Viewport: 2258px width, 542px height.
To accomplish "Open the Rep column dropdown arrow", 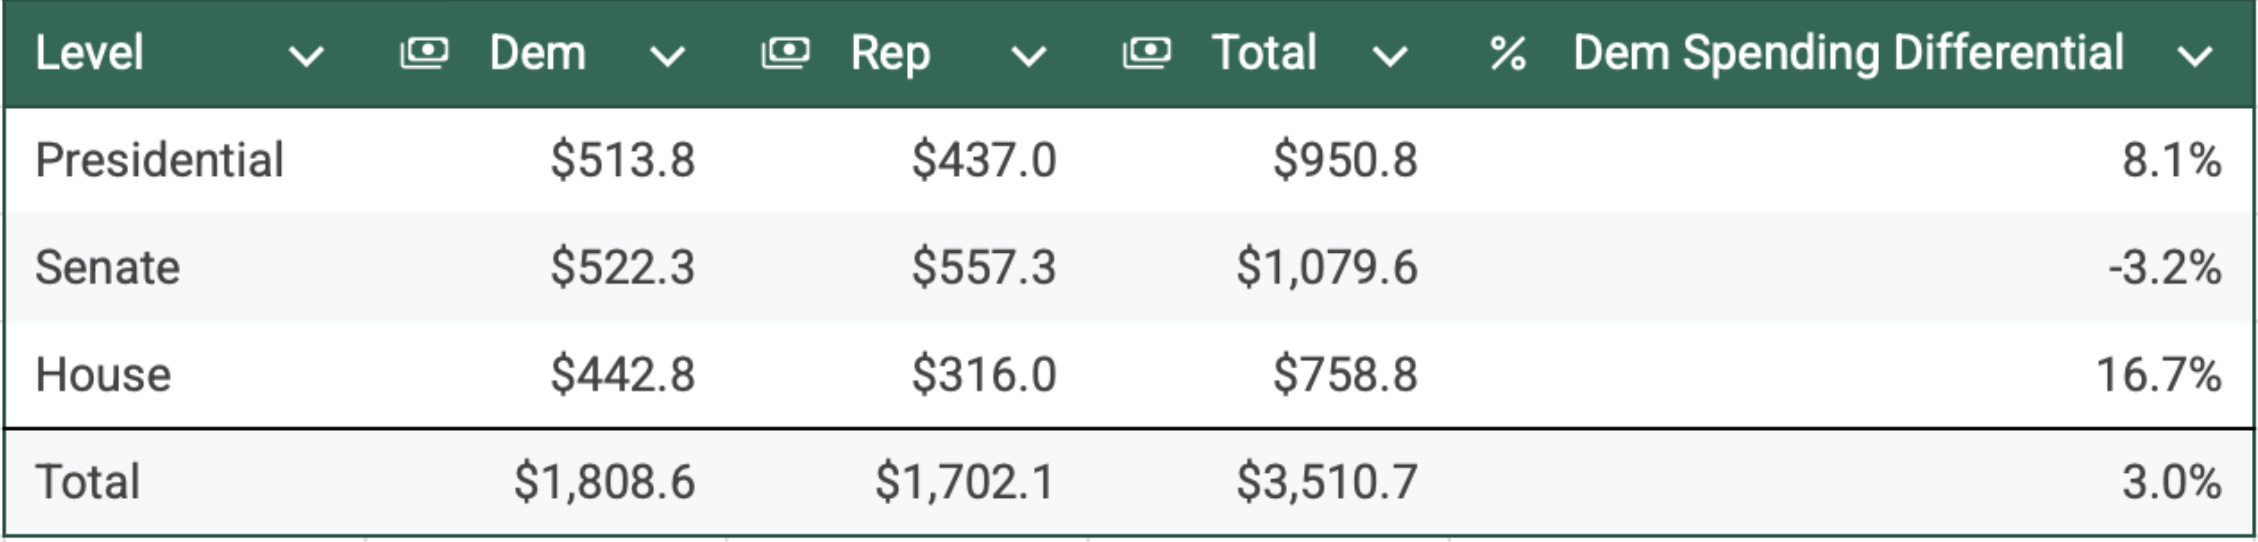I will click(x=1028, y=57).
